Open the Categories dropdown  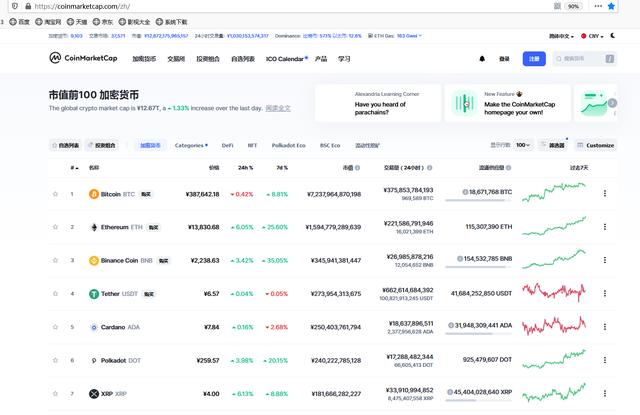[191, 145]
